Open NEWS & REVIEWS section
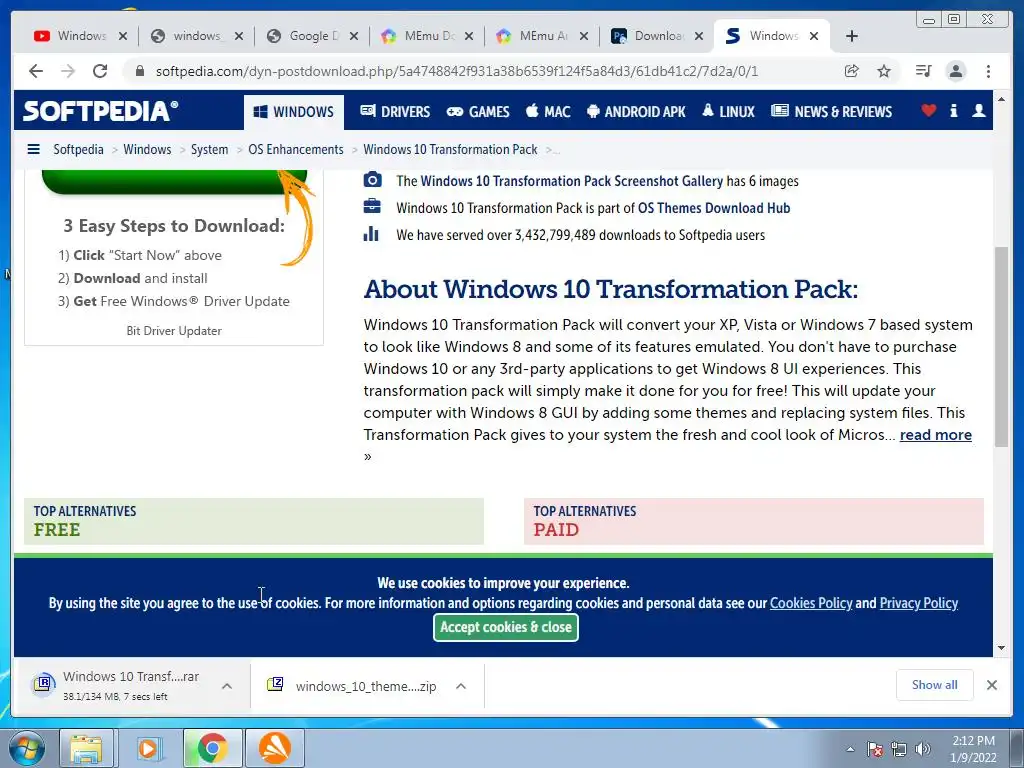Image resolution: width=1024 pixels, height=768 pixels. pyautogui.click(x=831, y=112)
